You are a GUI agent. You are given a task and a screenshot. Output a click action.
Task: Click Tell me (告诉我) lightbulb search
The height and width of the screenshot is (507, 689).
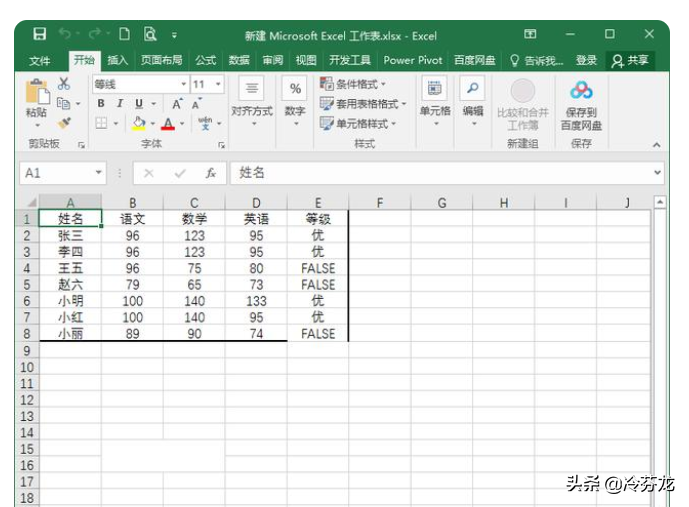[x=536, y=61]
